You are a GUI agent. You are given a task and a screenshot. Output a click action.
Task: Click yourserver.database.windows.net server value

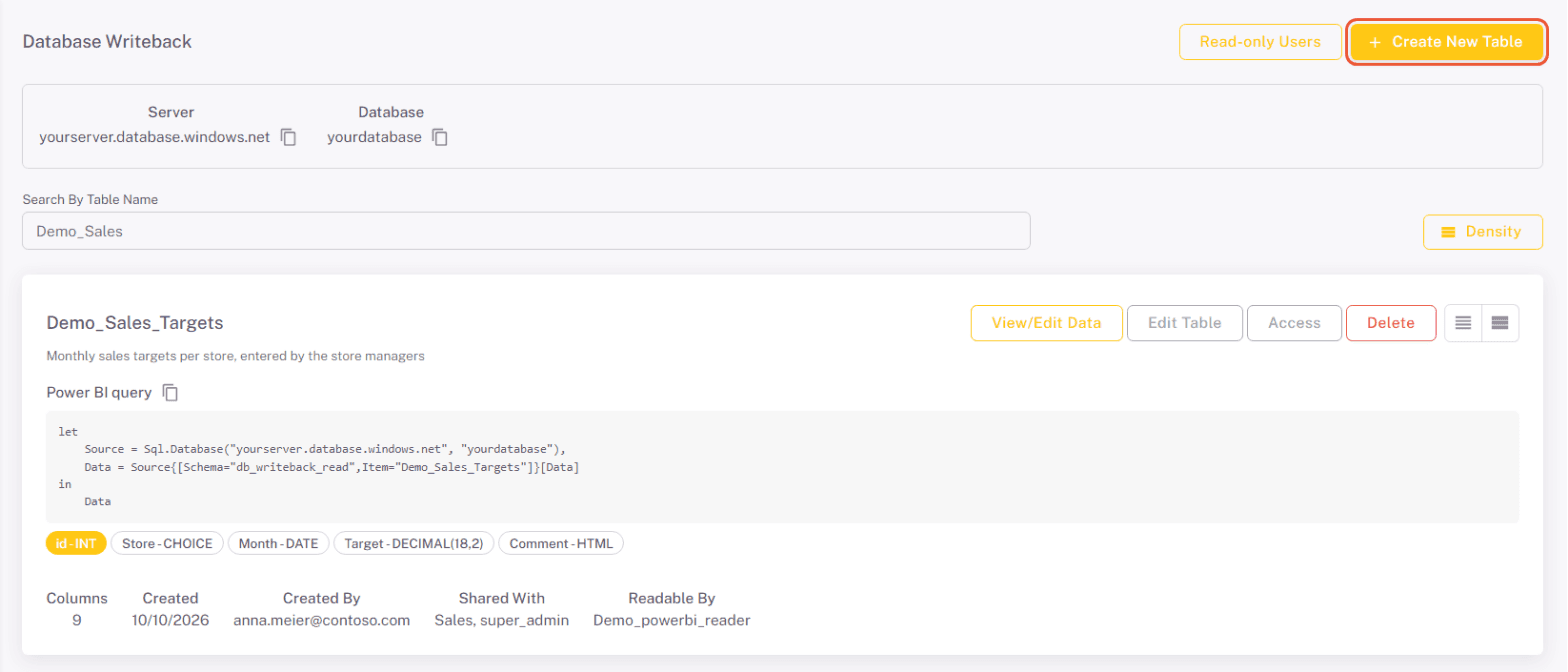(154, 137)
